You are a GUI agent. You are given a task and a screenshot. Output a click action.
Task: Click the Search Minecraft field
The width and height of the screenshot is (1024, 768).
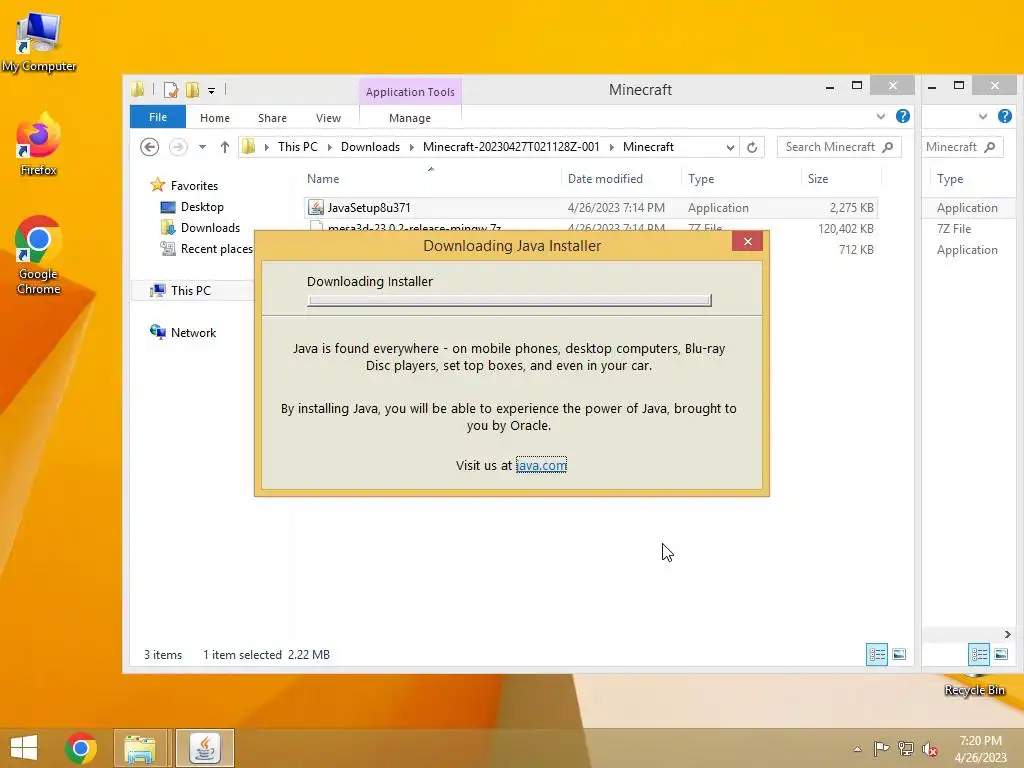click(839, 147)
